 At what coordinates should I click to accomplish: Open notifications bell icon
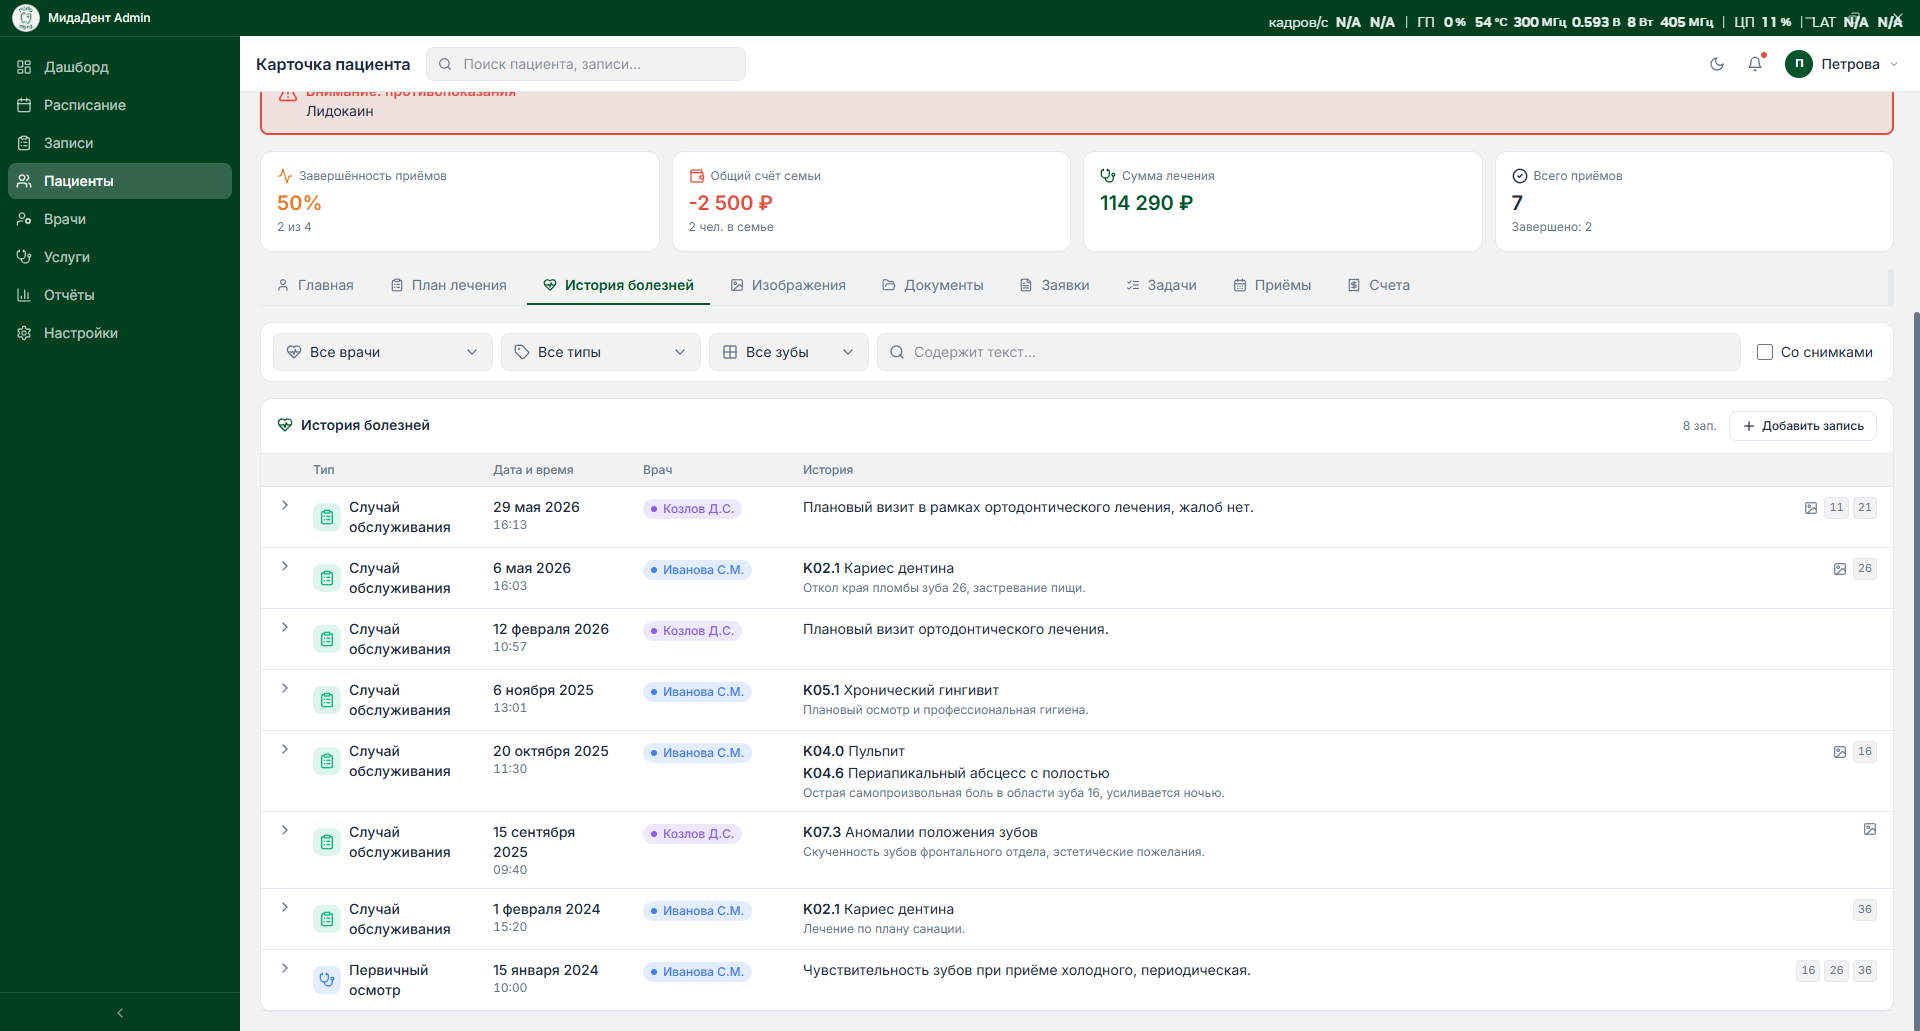(1755, 64)
